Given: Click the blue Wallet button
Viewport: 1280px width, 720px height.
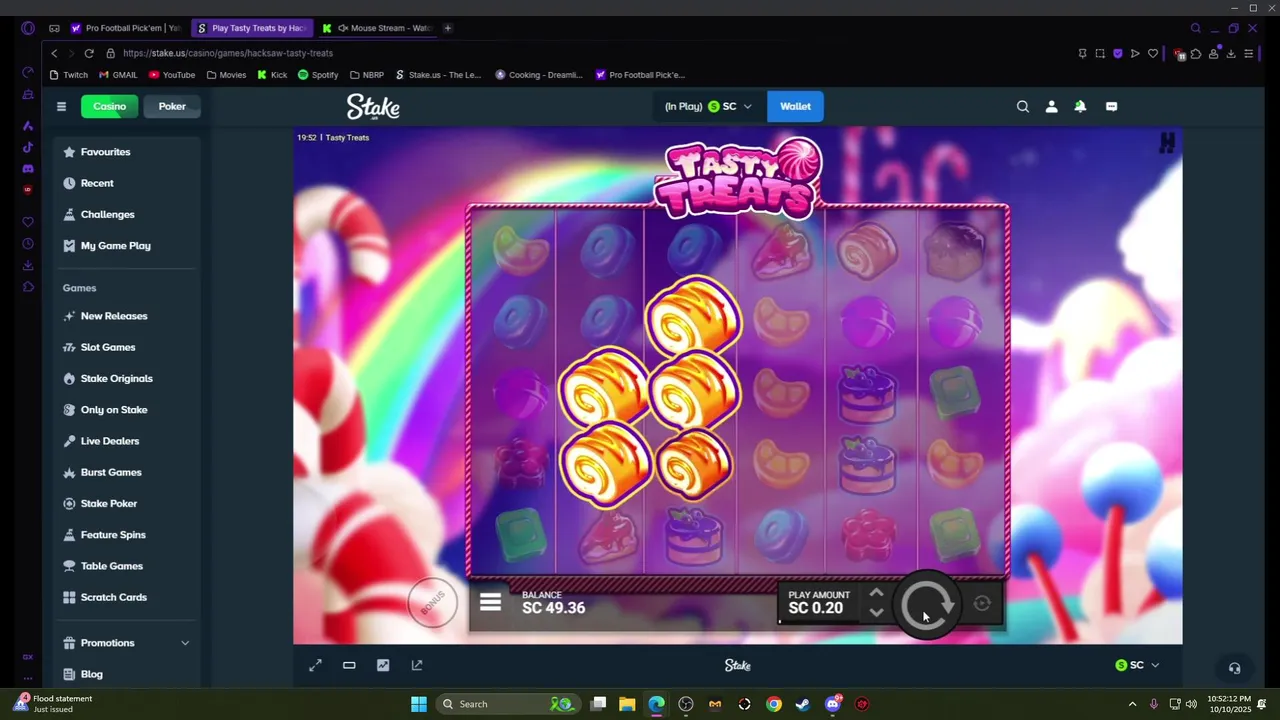Looking at the screenshot, I should point(795,106).
